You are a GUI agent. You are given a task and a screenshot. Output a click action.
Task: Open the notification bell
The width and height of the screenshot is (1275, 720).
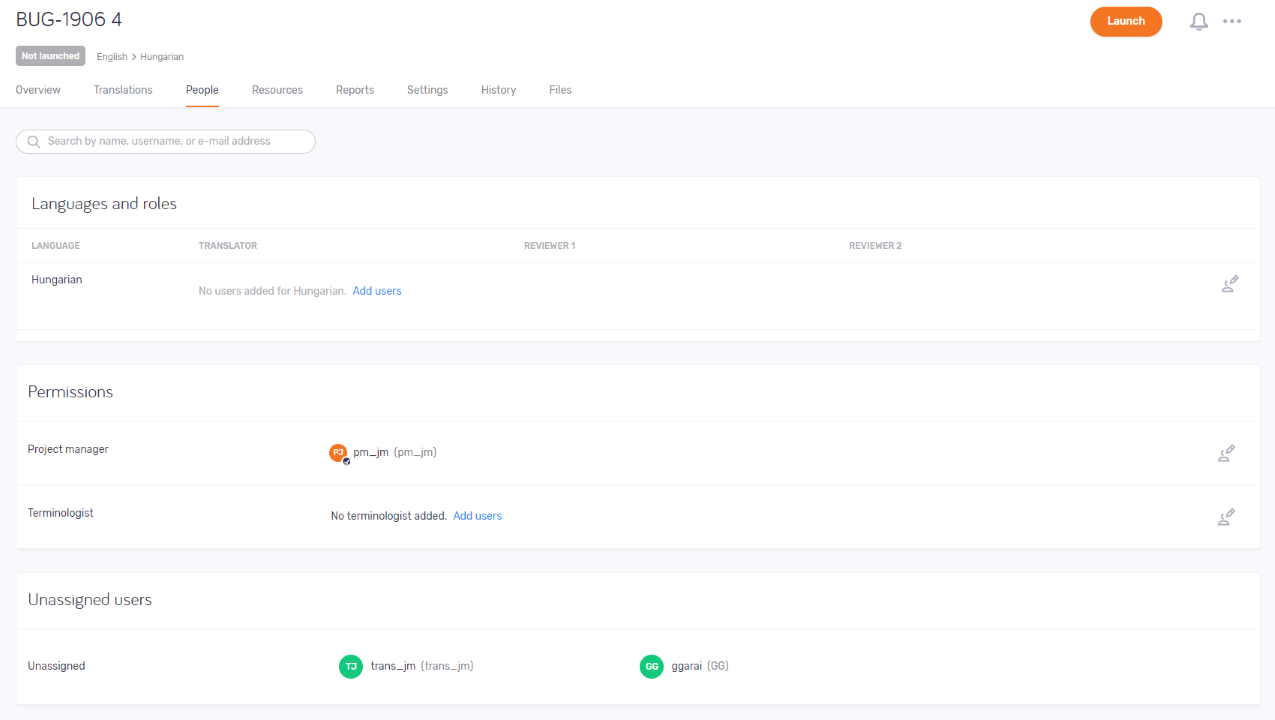(x=1198, y=21)
